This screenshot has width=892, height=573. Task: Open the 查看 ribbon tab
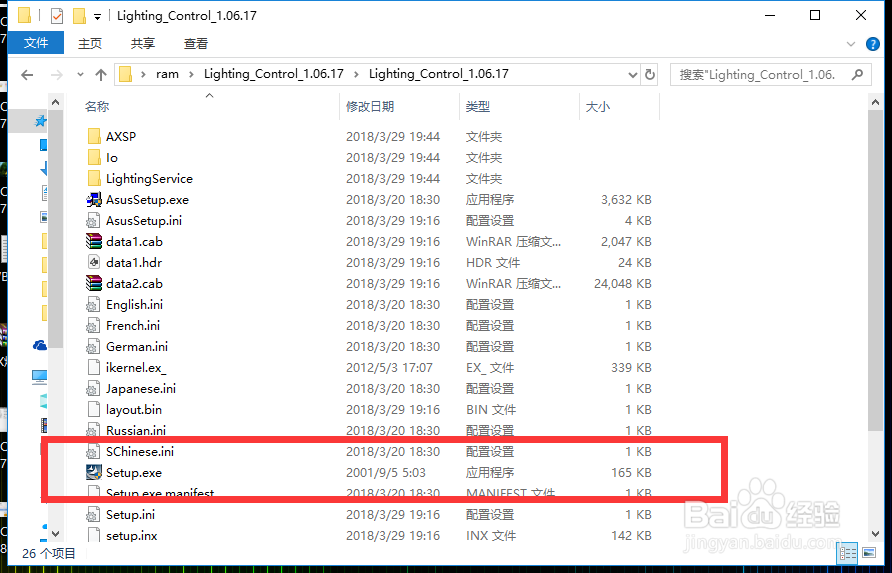click(196, 43)
